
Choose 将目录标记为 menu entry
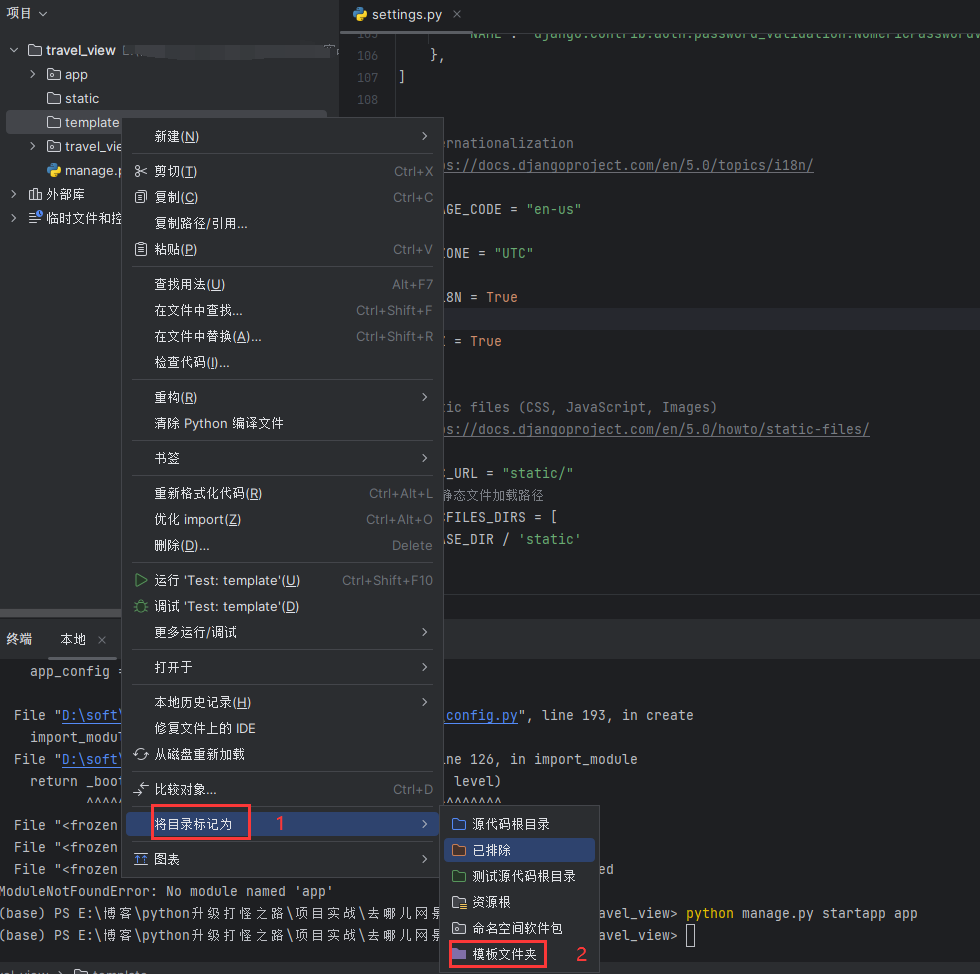tap(282, 824)
